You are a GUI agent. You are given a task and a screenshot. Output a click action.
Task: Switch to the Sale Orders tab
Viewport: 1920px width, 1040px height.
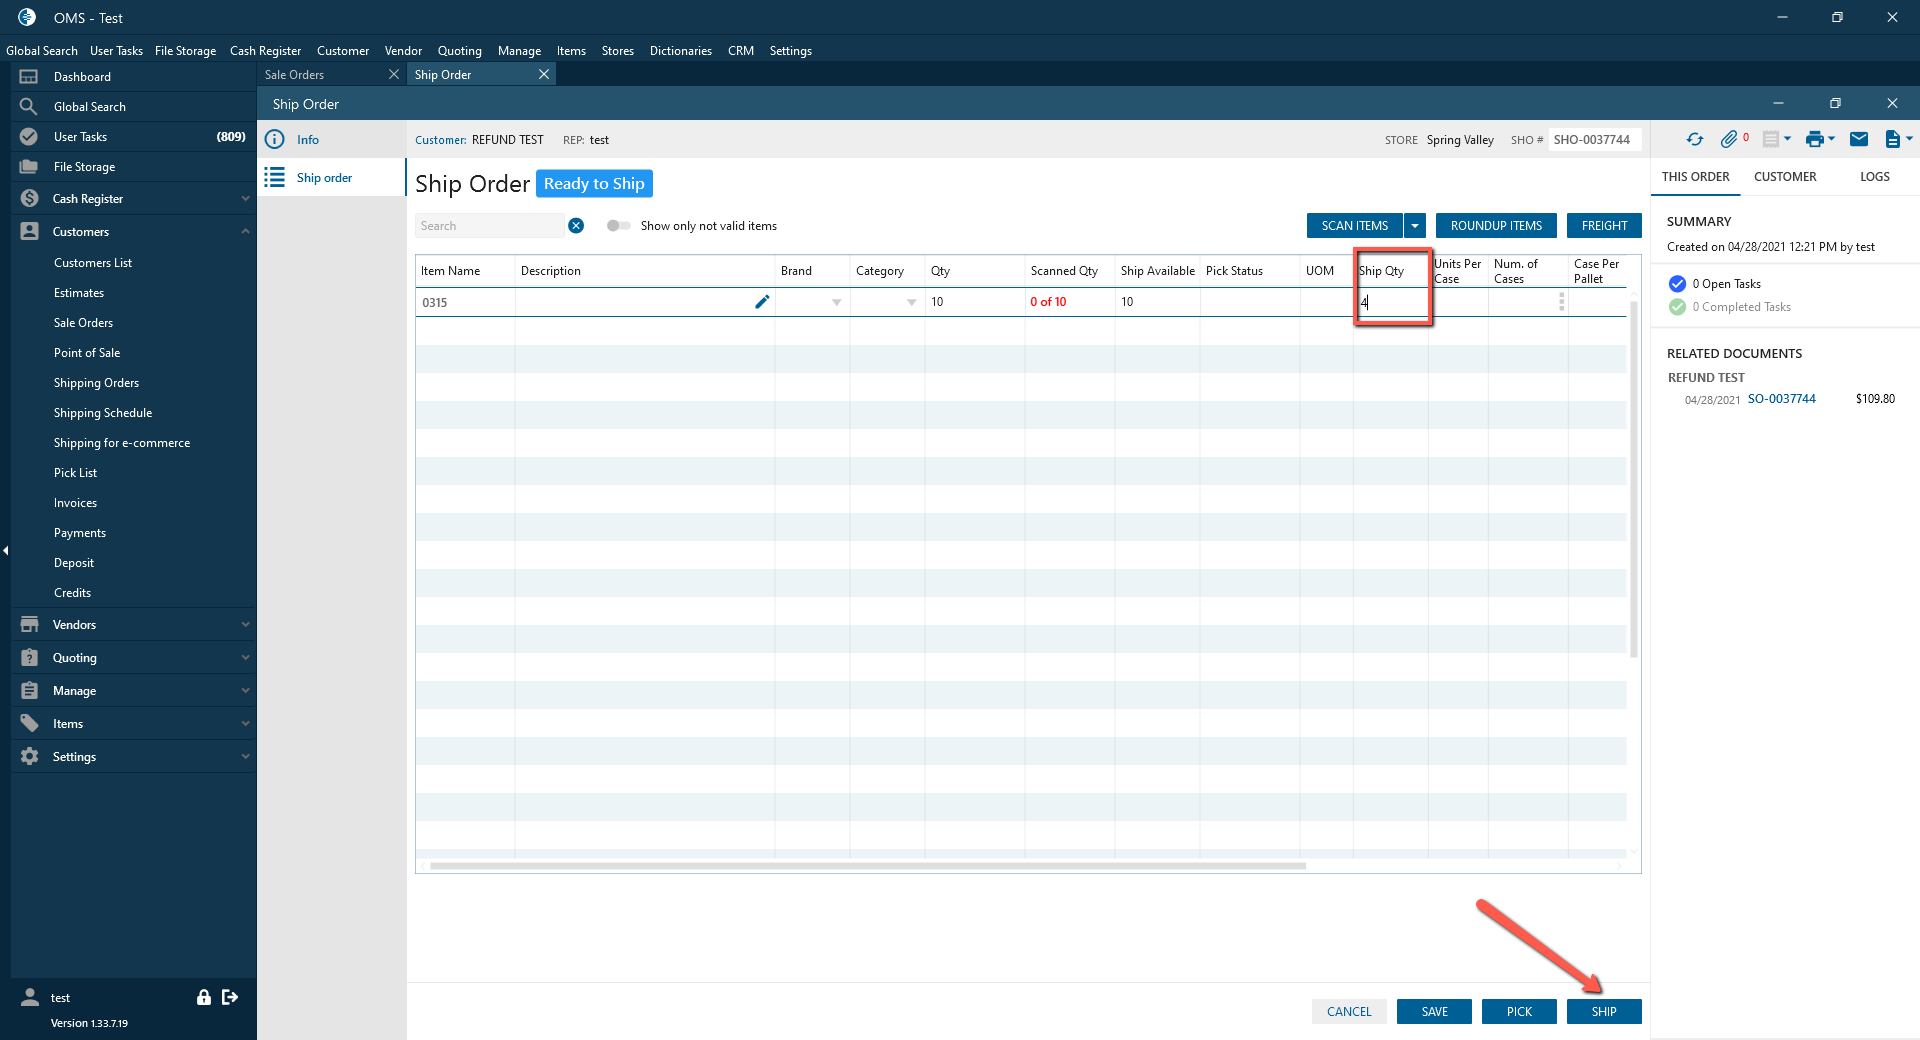295,75
